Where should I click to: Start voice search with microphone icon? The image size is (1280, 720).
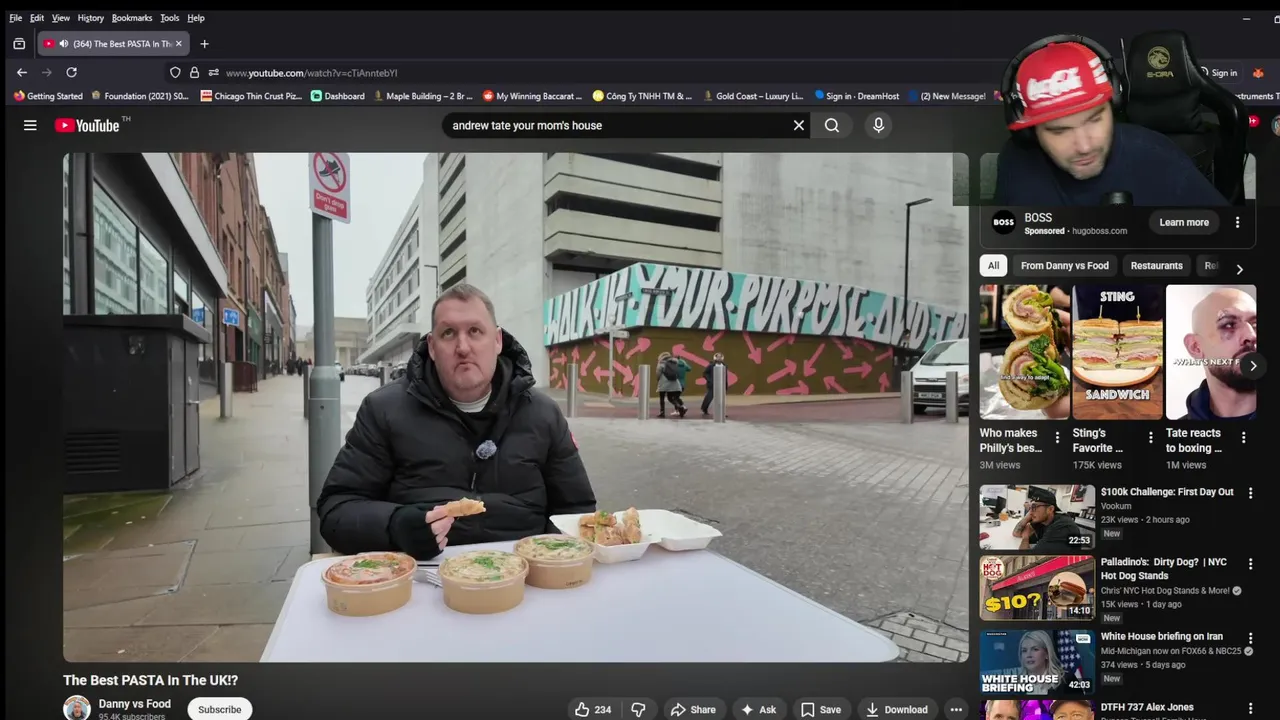(878, 125)
